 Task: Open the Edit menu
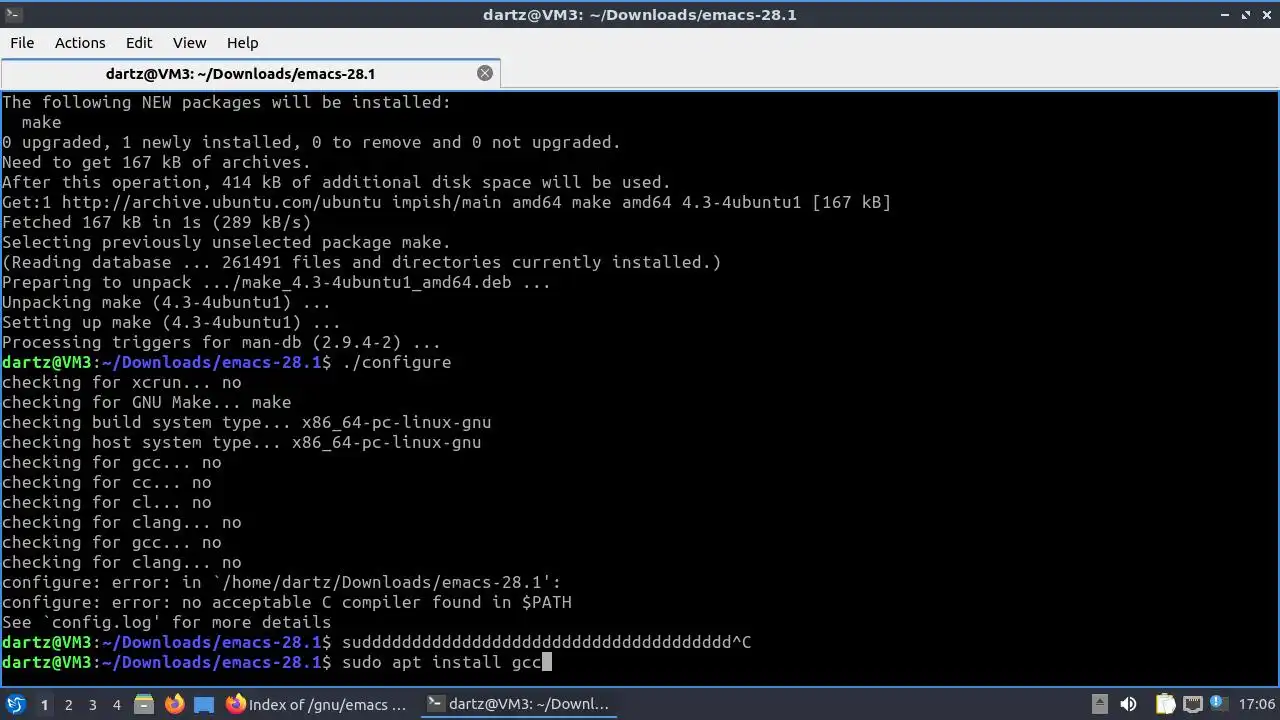[139, 43]
